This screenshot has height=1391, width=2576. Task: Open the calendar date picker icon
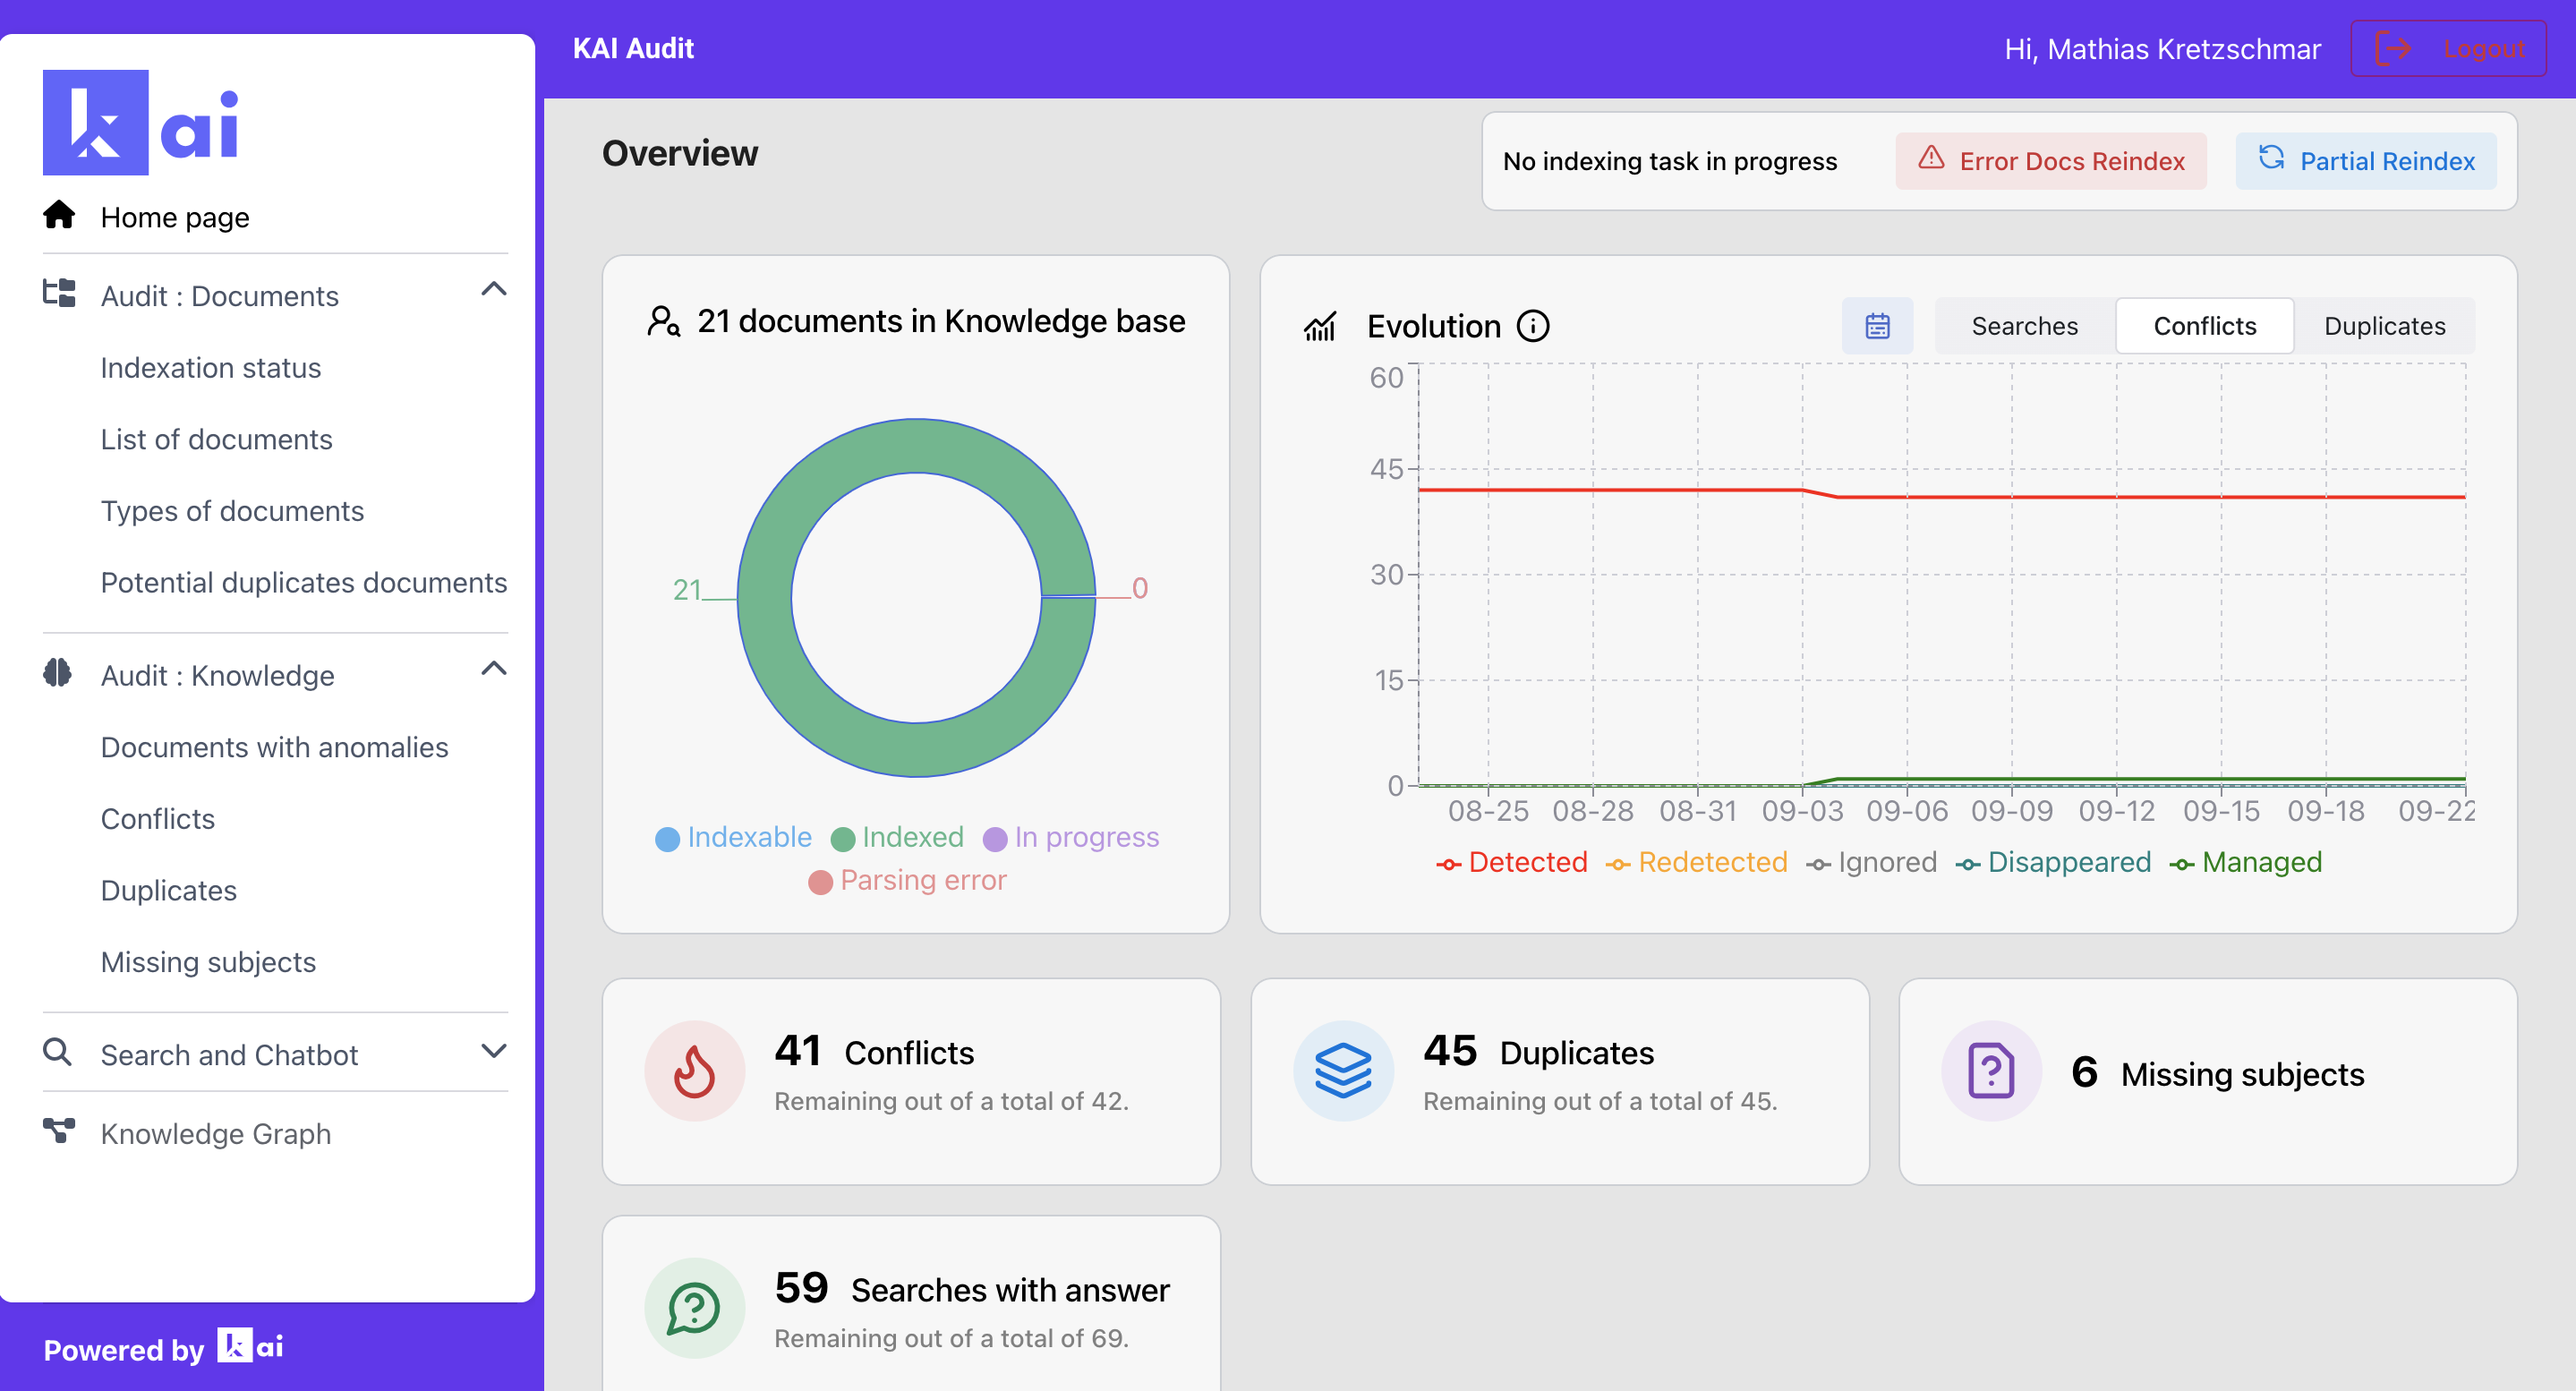click(1877, 326)
